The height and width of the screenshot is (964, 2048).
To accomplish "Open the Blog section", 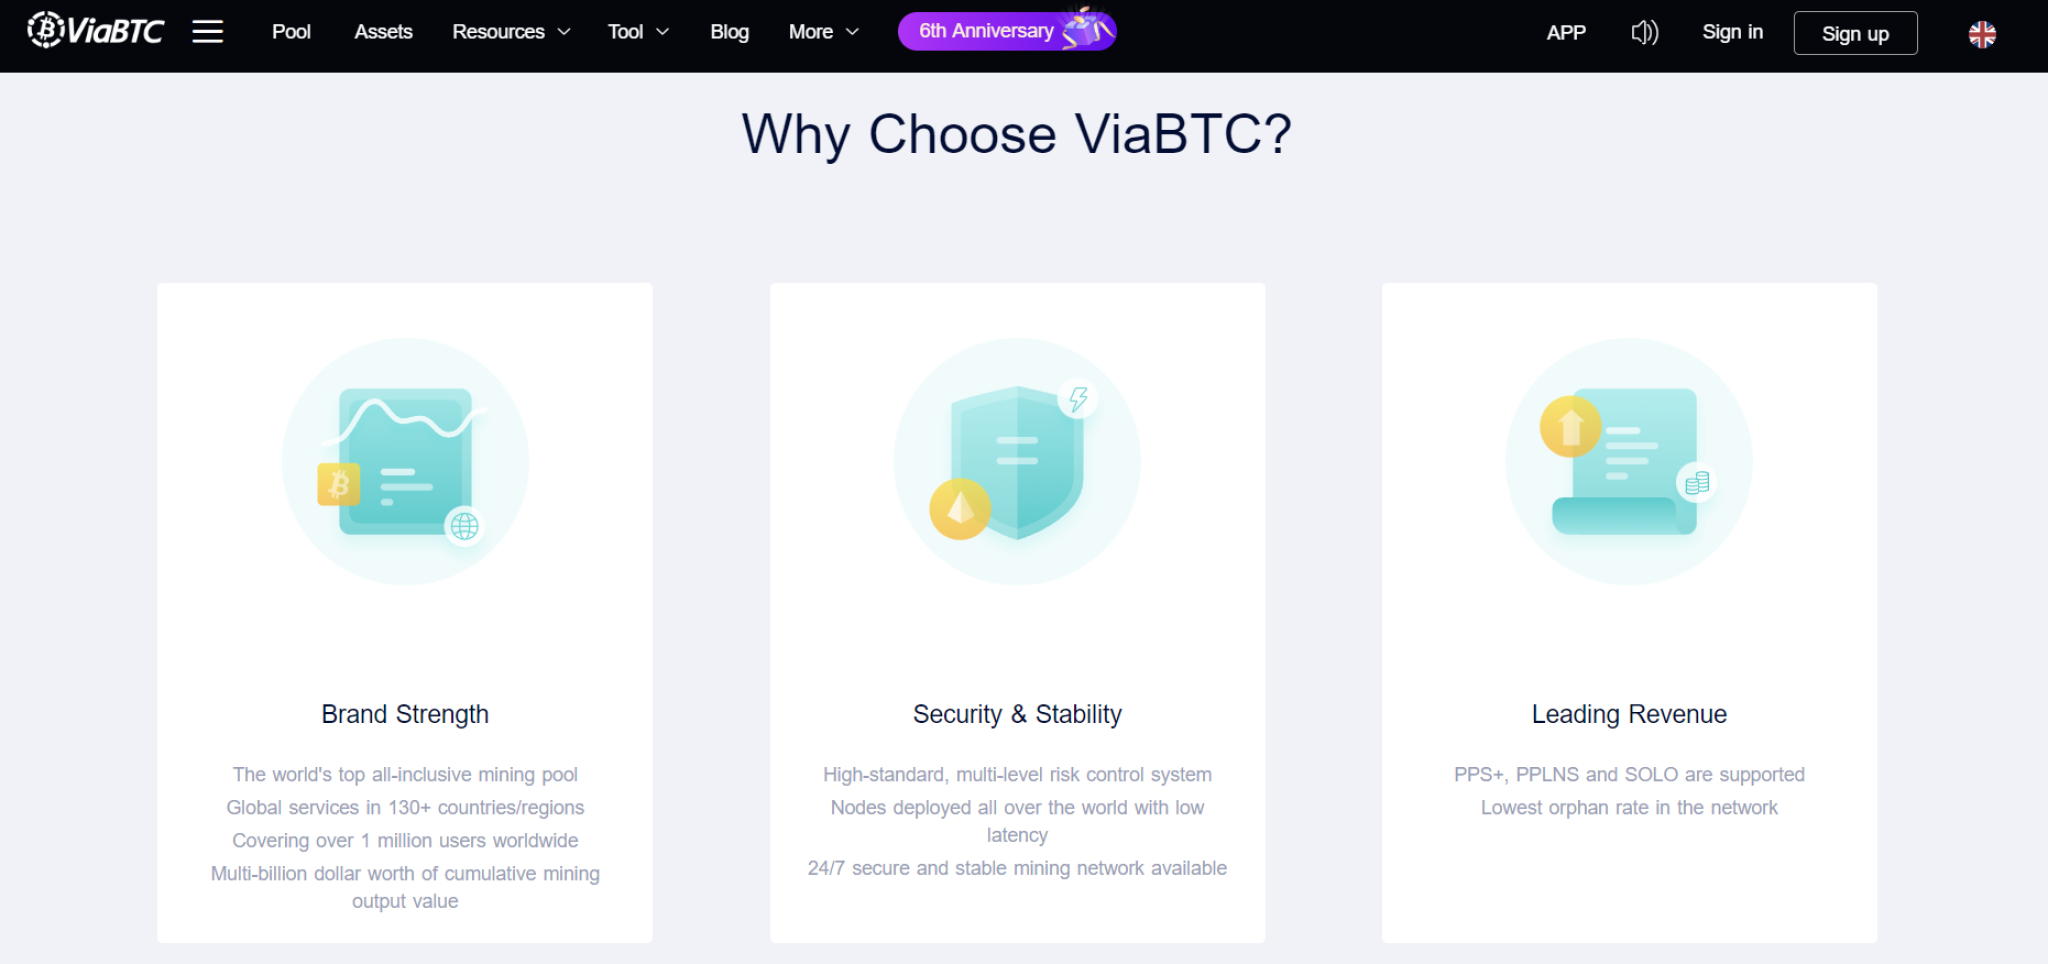I will (729, 31).
